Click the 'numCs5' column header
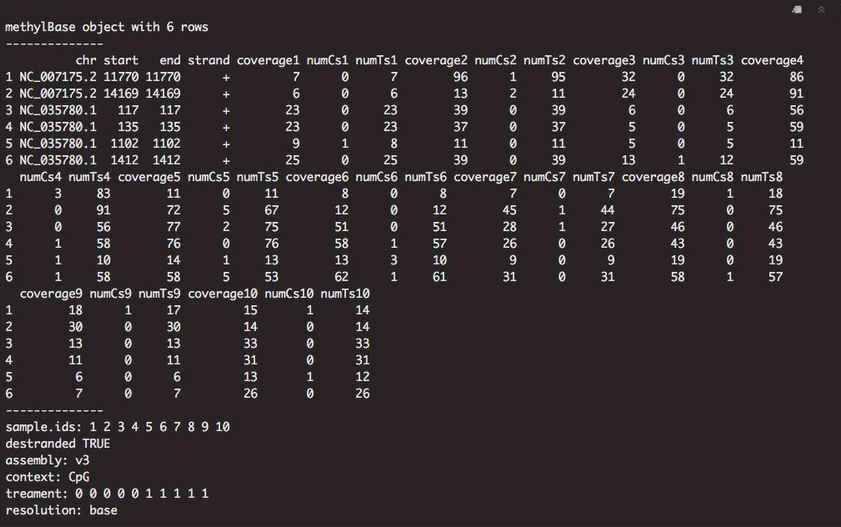 pyautogui.click(x=209, y=177)
